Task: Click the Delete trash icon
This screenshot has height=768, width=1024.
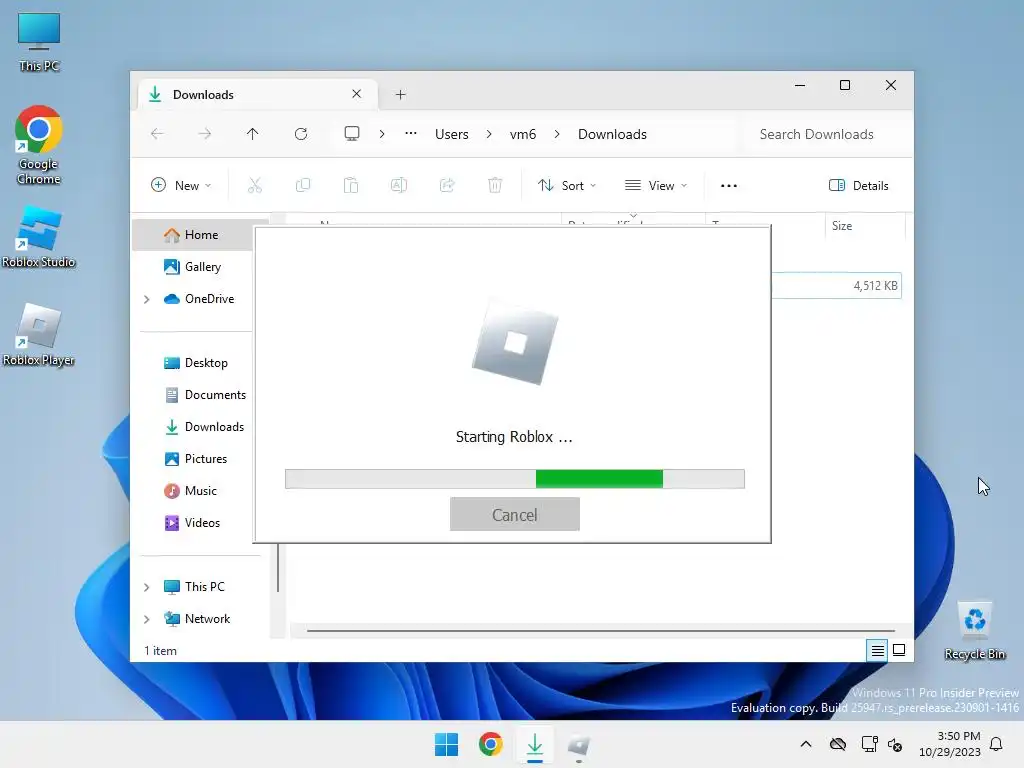Action: click(x=495, y=185)
